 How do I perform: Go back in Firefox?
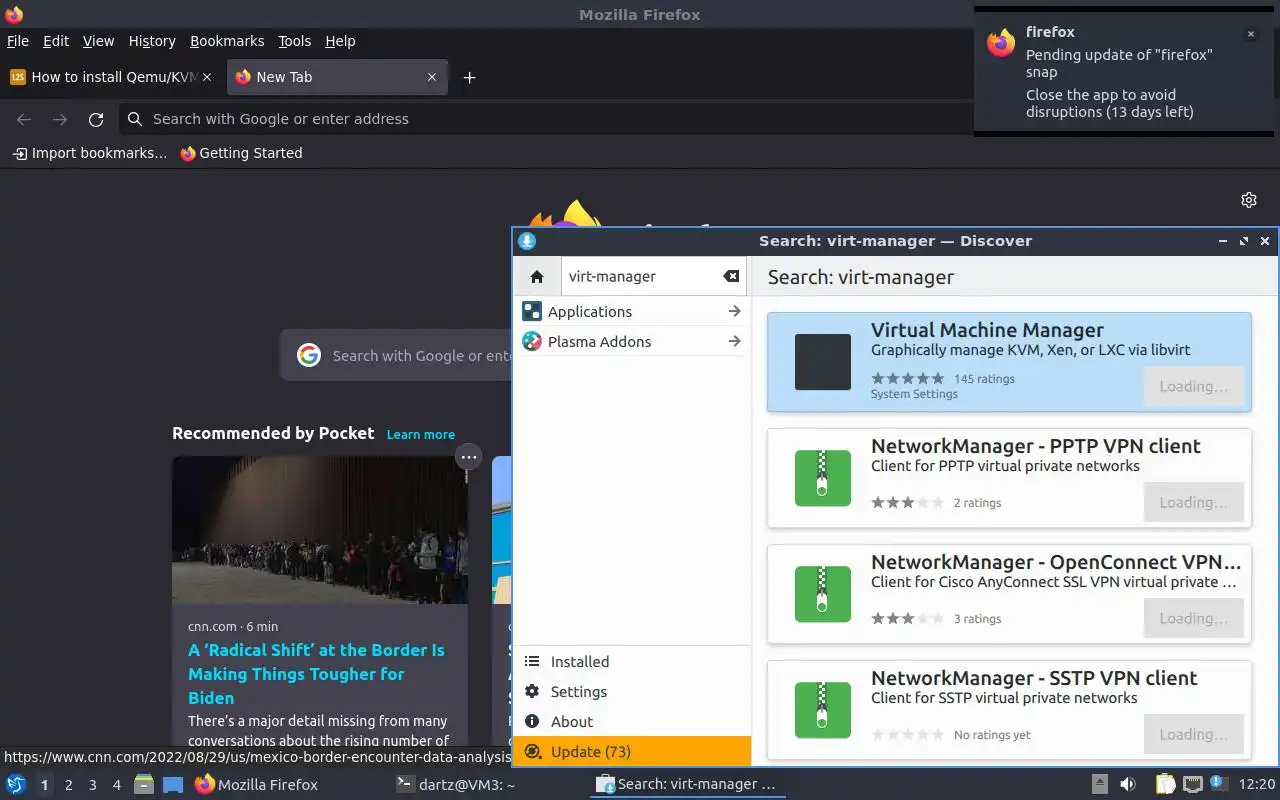click(x=24, y=119)
